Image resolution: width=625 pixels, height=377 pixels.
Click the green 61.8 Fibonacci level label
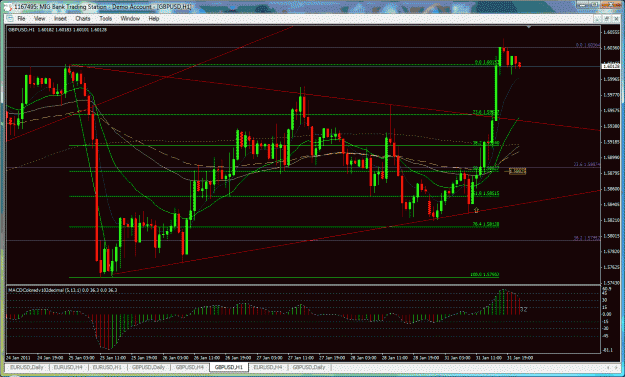point(485,193)
